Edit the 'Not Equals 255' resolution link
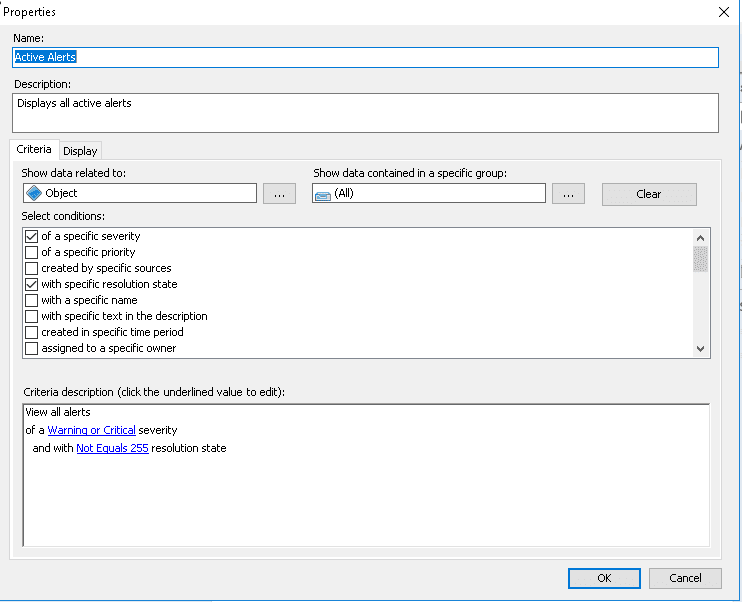The width and height of the screenshot is (742, 602). (x=112, y=448)
